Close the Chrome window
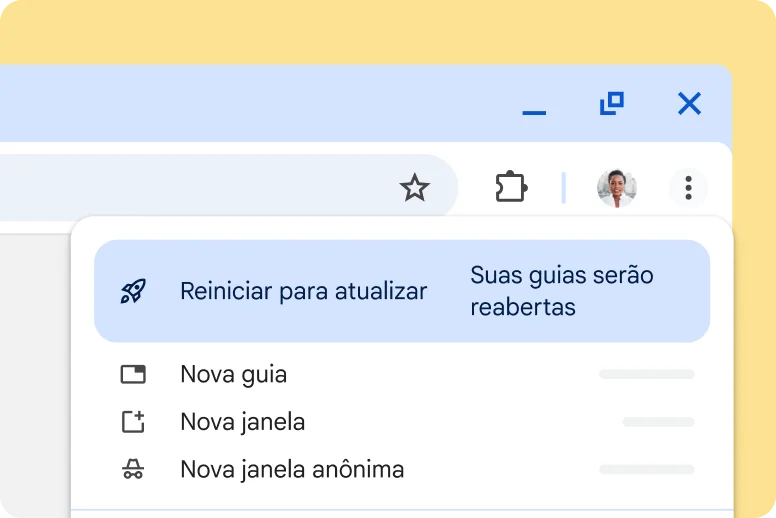This screenshot has width=776, height=518. (x=689, y=103)
